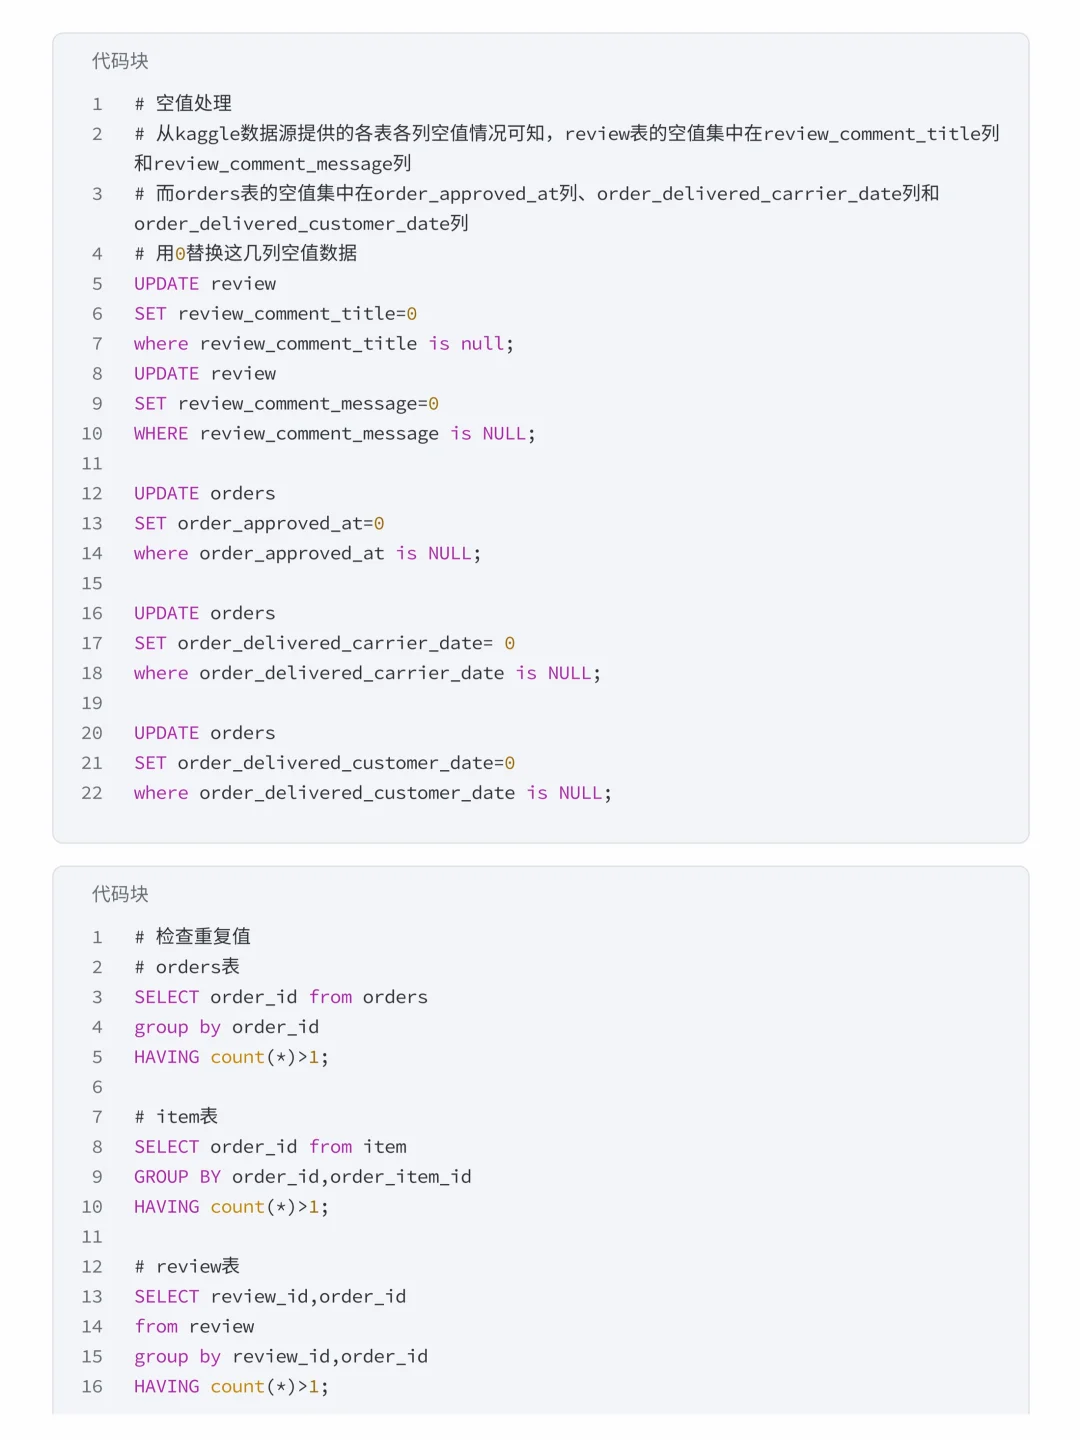Click 'GROUP BY order_id,order_item_id' line
The image size is (1080, 1440).
point(303,1177)
